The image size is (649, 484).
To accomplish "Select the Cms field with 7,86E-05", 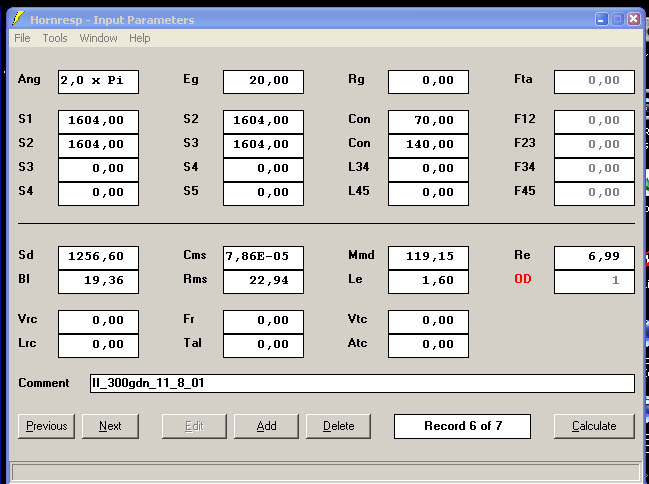I will 262,257.
